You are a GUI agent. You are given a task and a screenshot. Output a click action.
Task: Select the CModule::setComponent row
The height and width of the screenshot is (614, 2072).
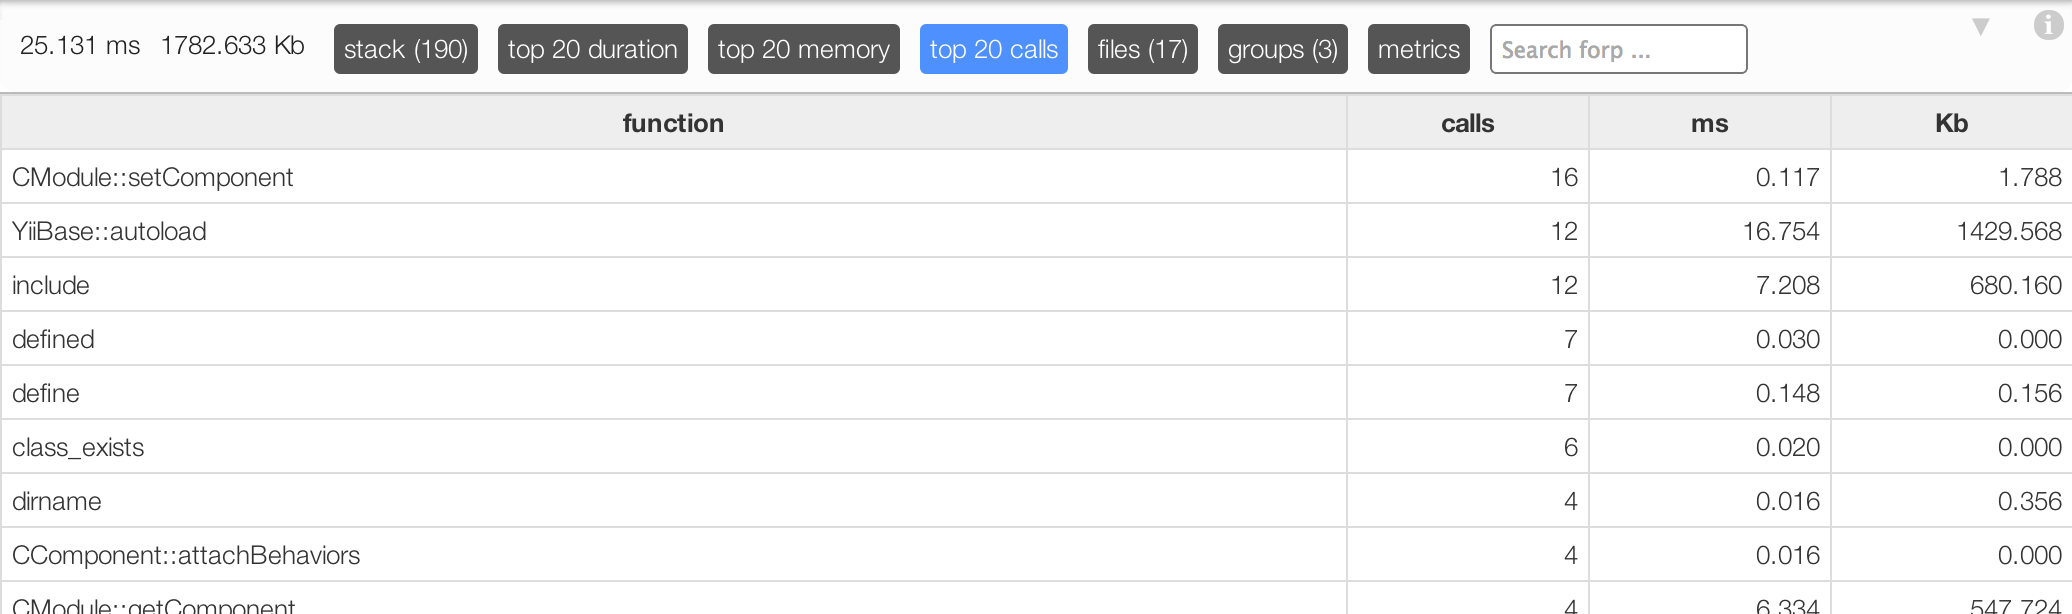coord(1036,177)
